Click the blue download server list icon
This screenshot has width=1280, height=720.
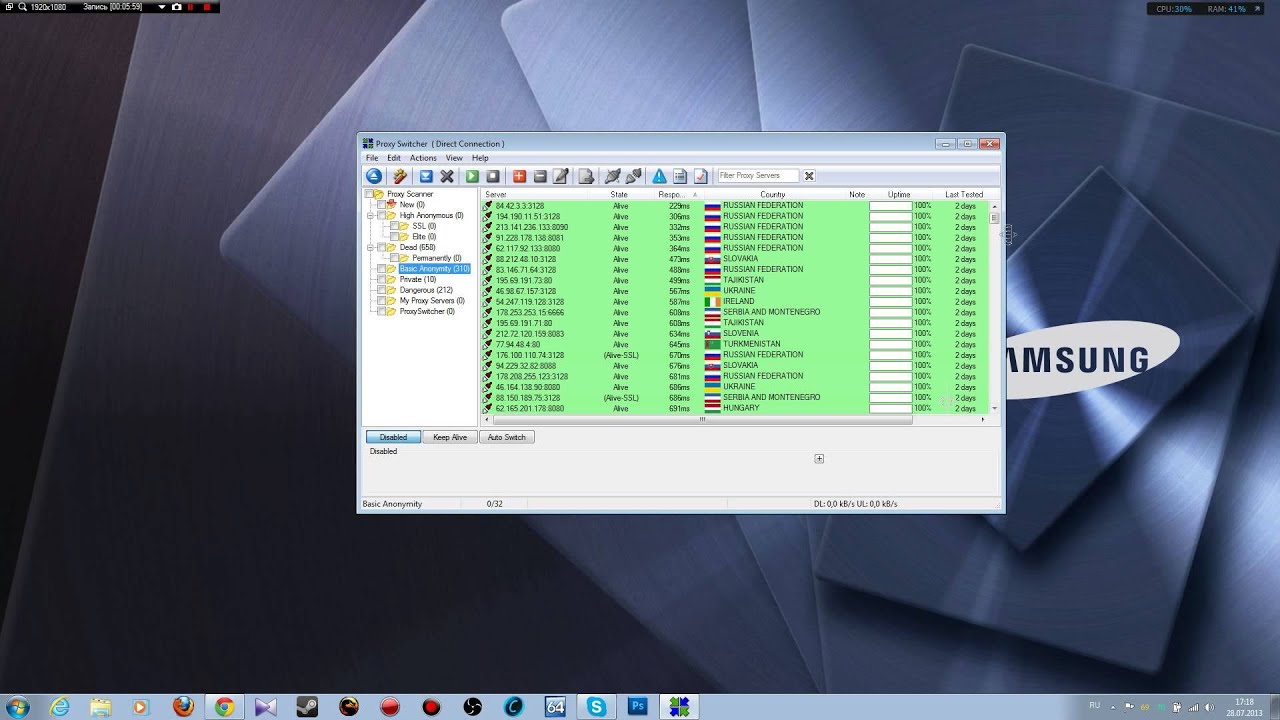click(426, 176)
